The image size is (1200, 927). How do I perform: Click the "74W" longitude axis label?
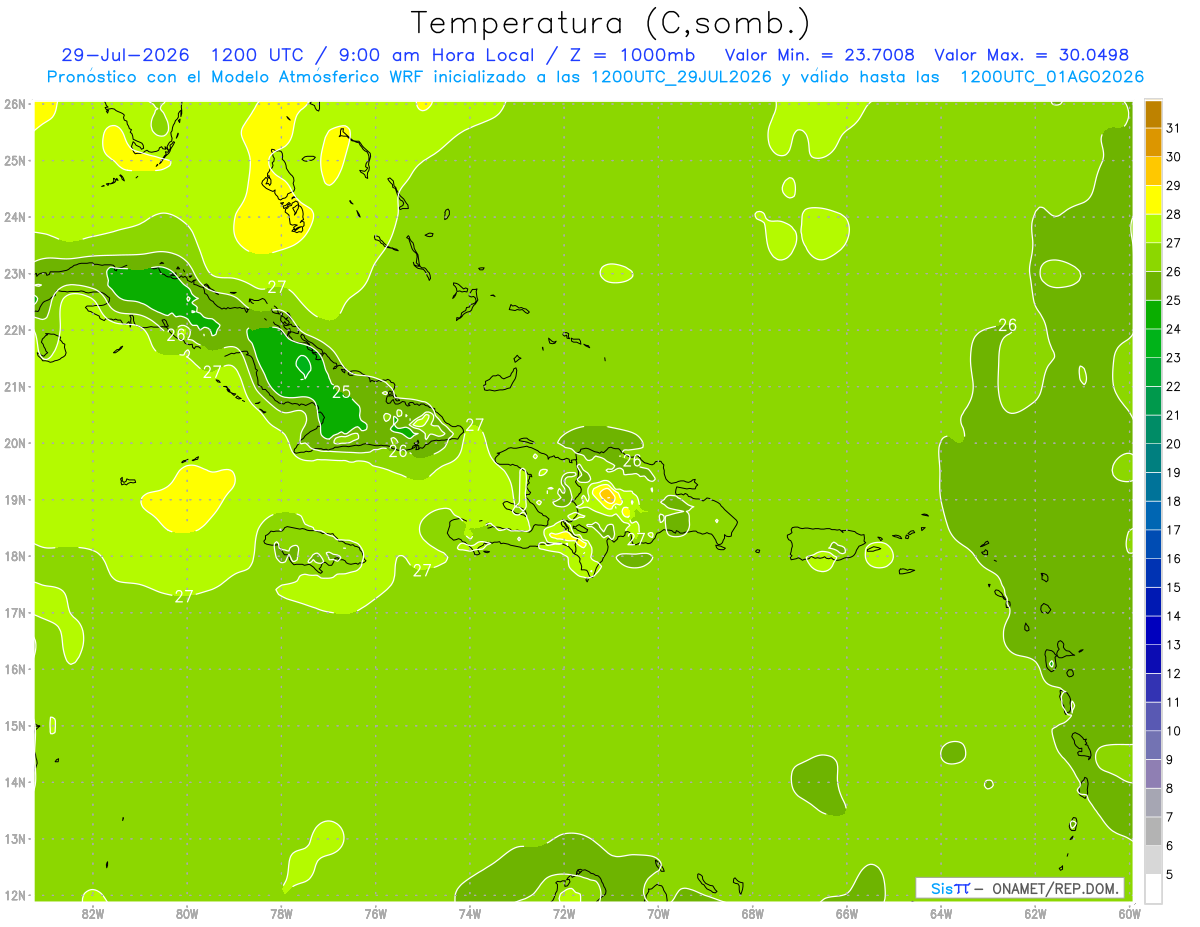coord(469,913)
